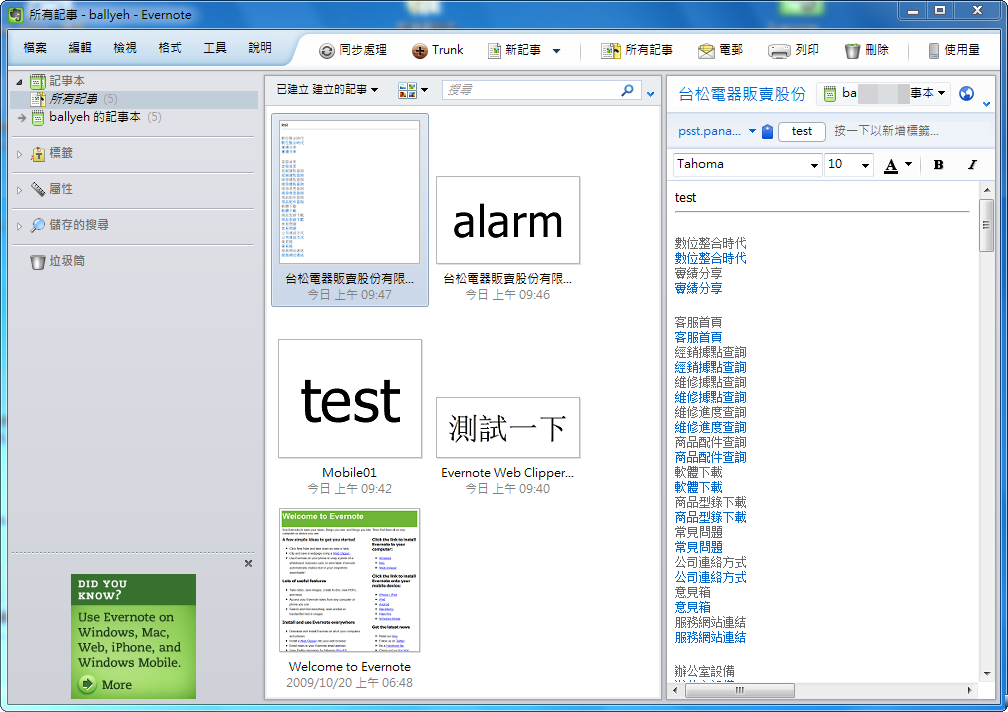Click the Evernote app icon in title bar

(15, 14)
